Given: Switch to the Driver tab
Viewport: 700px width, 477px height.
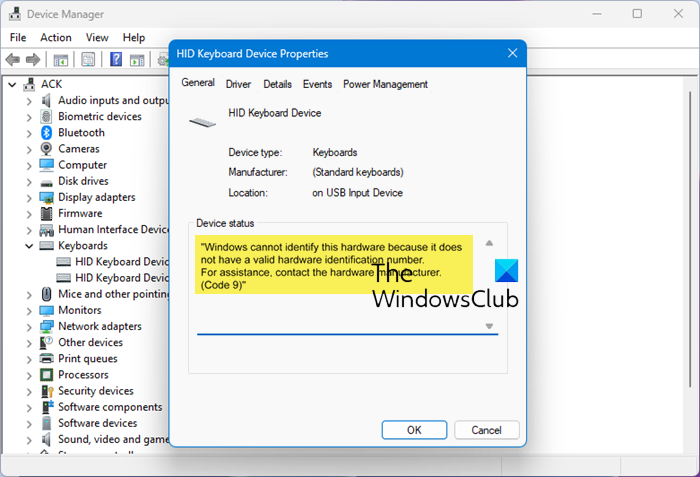Looking at the screenshot, I should pyautogui.click(x=238, y=85).
